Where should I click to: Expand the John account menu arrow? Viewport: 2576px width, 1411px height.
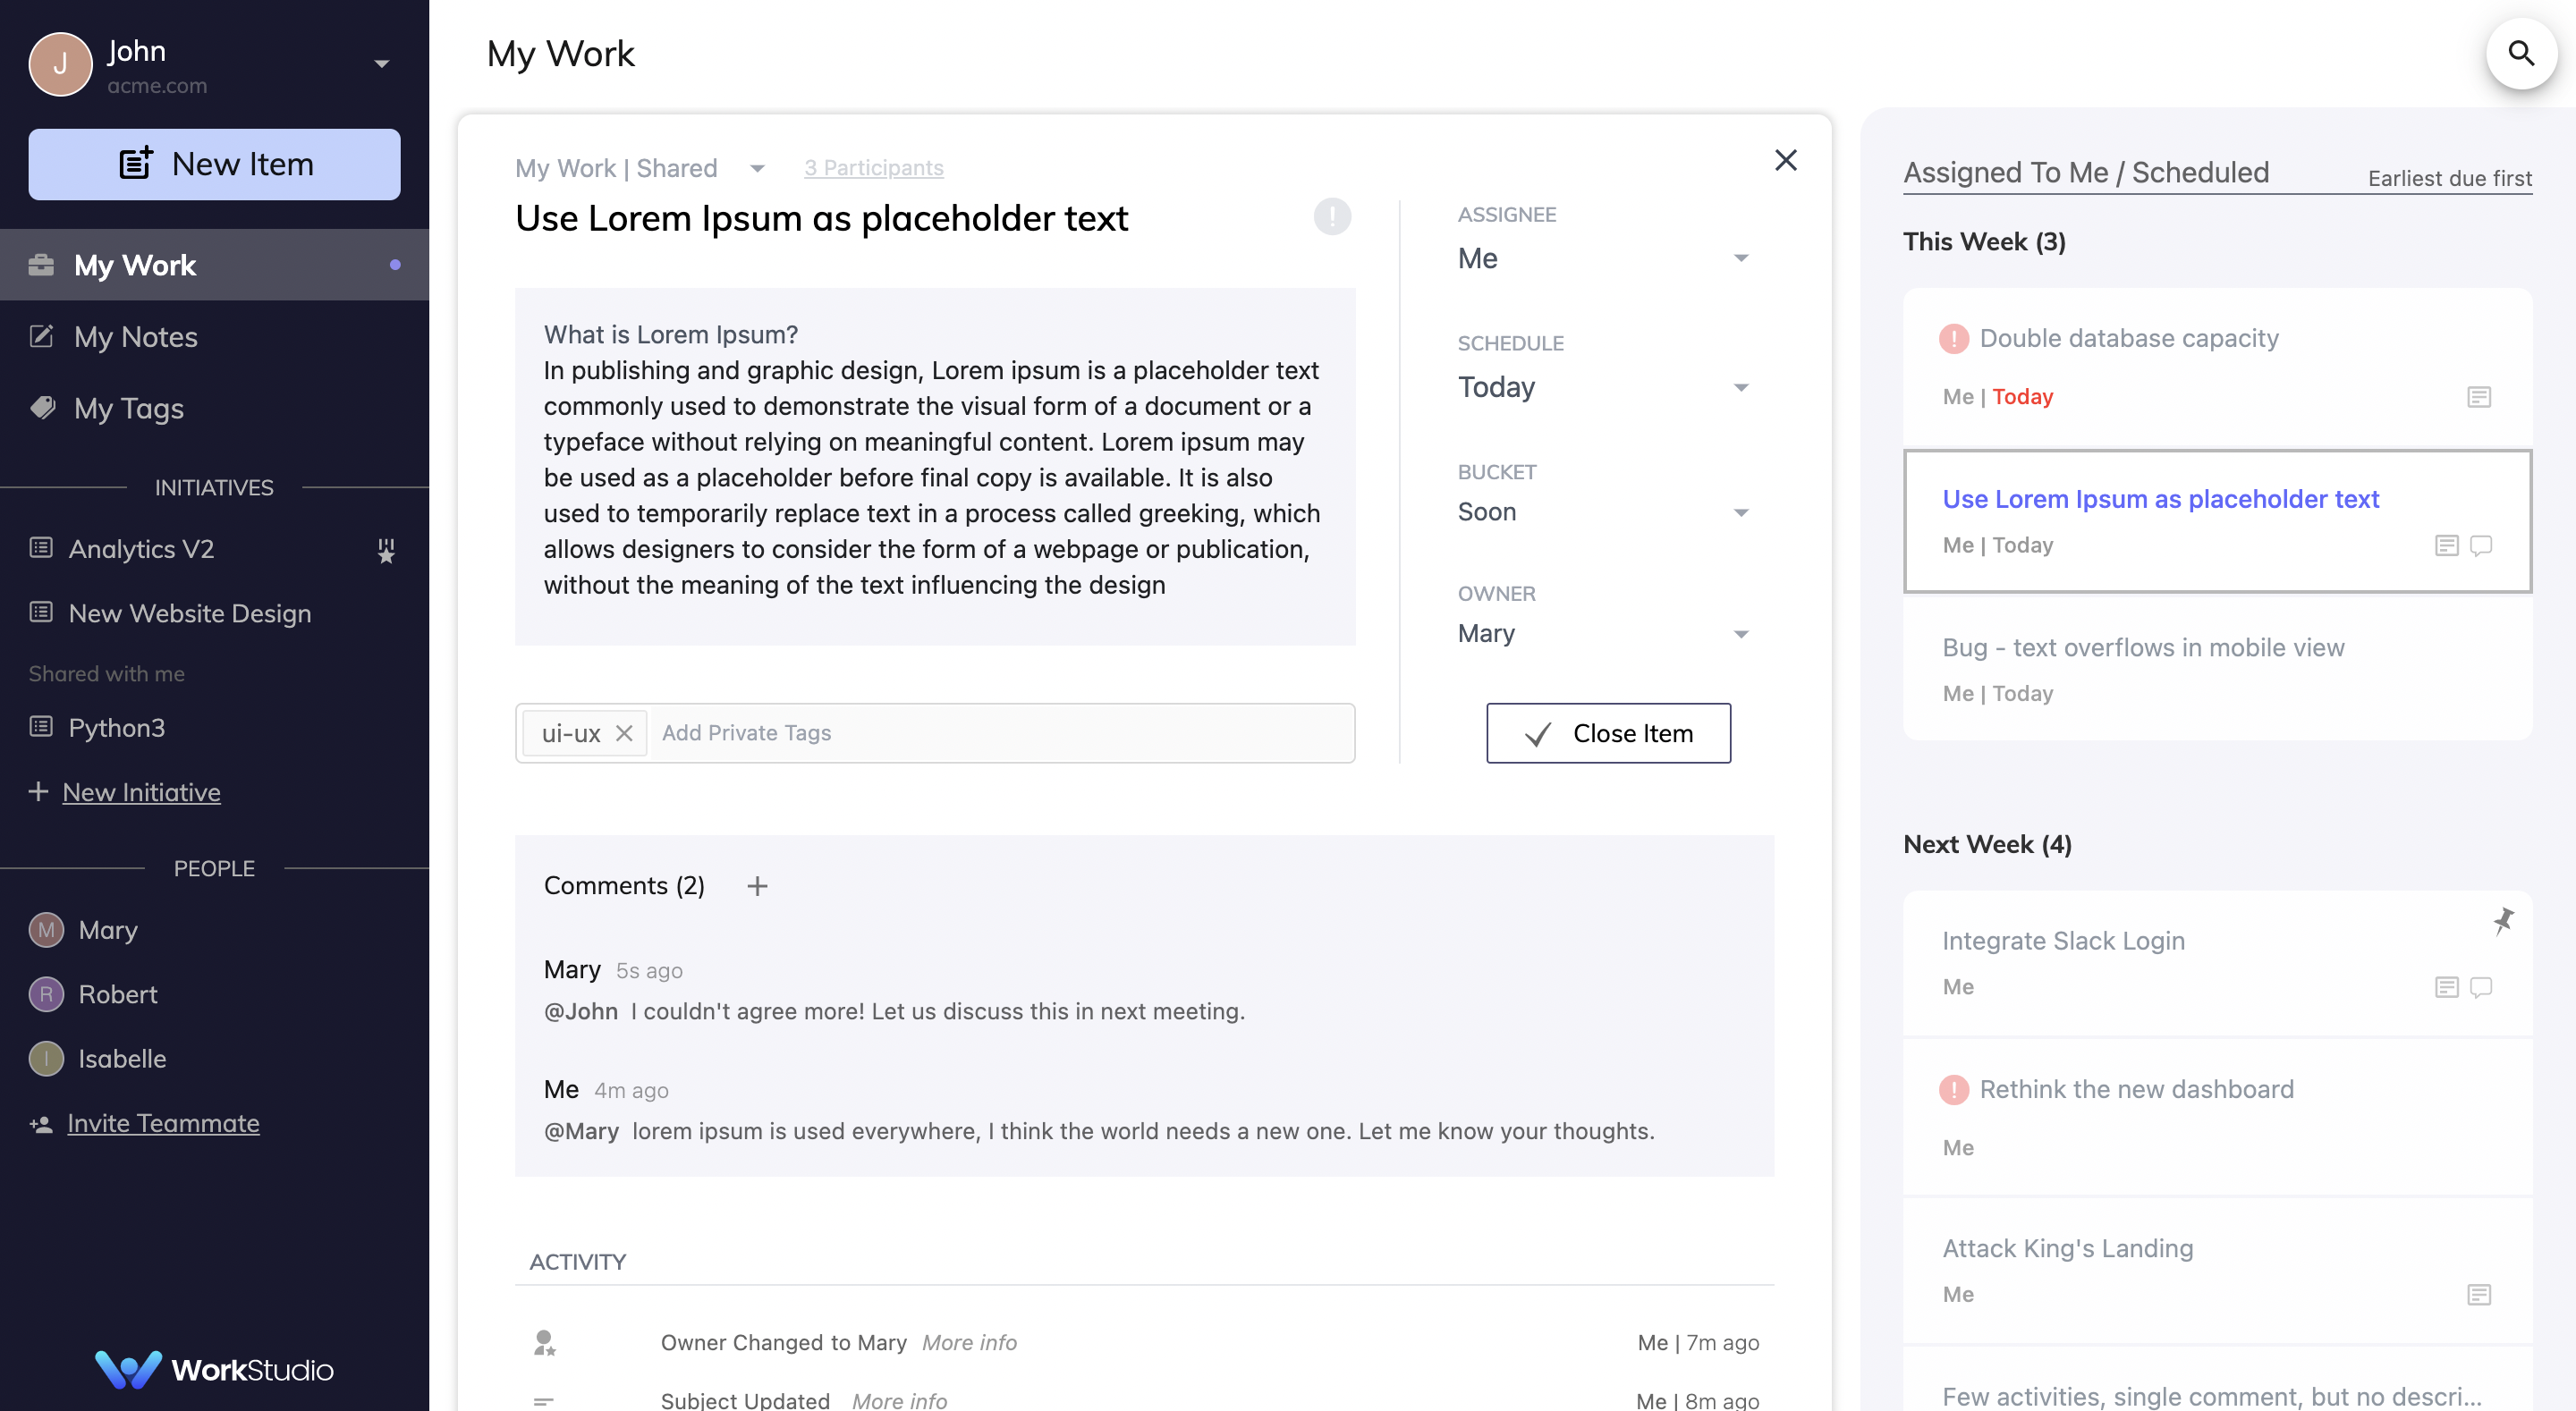coord(381,64)
